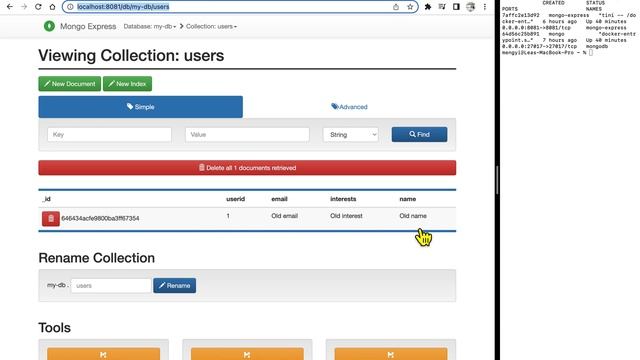
Task: Click the share page icon in the address bar
Action: 396,7
